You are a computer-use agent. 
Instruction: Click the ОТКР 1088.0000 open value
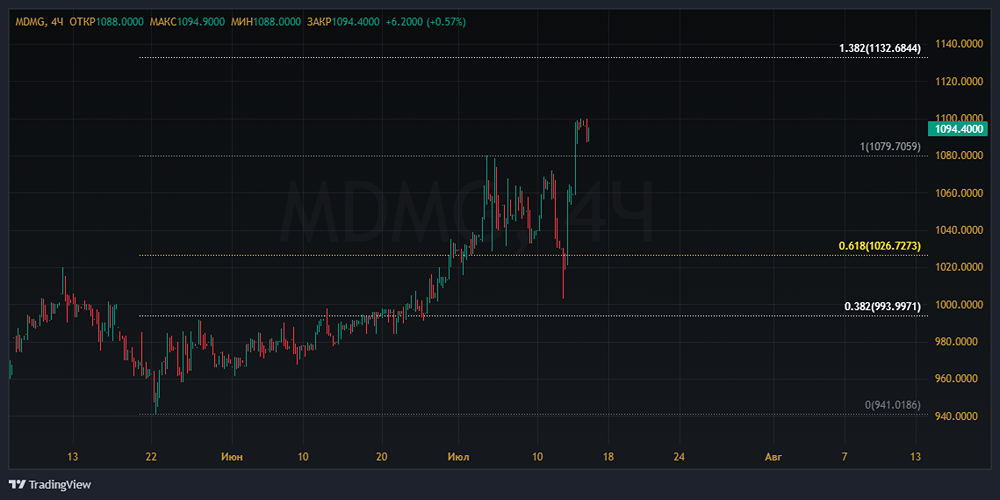(107, 22)
